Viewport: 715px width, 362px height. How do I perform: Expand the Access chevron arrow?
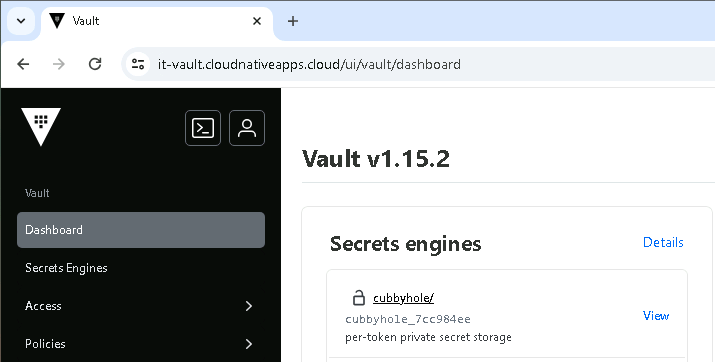click(249, 306)
